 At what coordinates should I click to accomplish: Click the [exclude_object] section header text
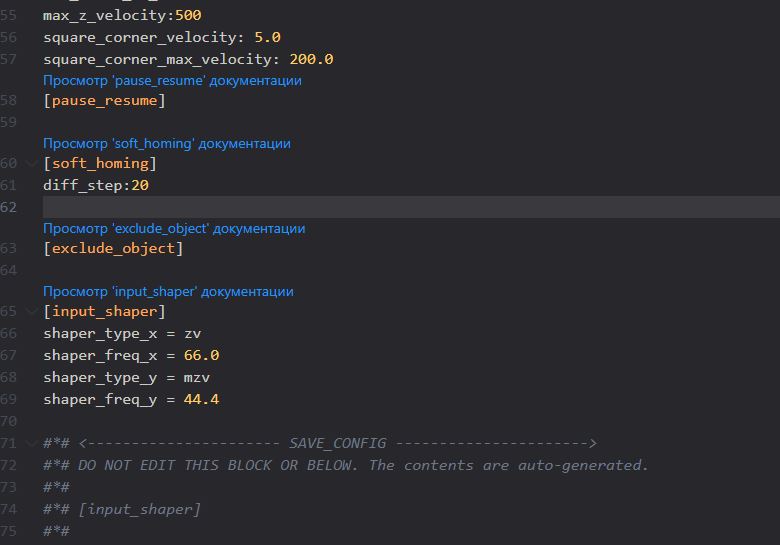coord(113,248)
